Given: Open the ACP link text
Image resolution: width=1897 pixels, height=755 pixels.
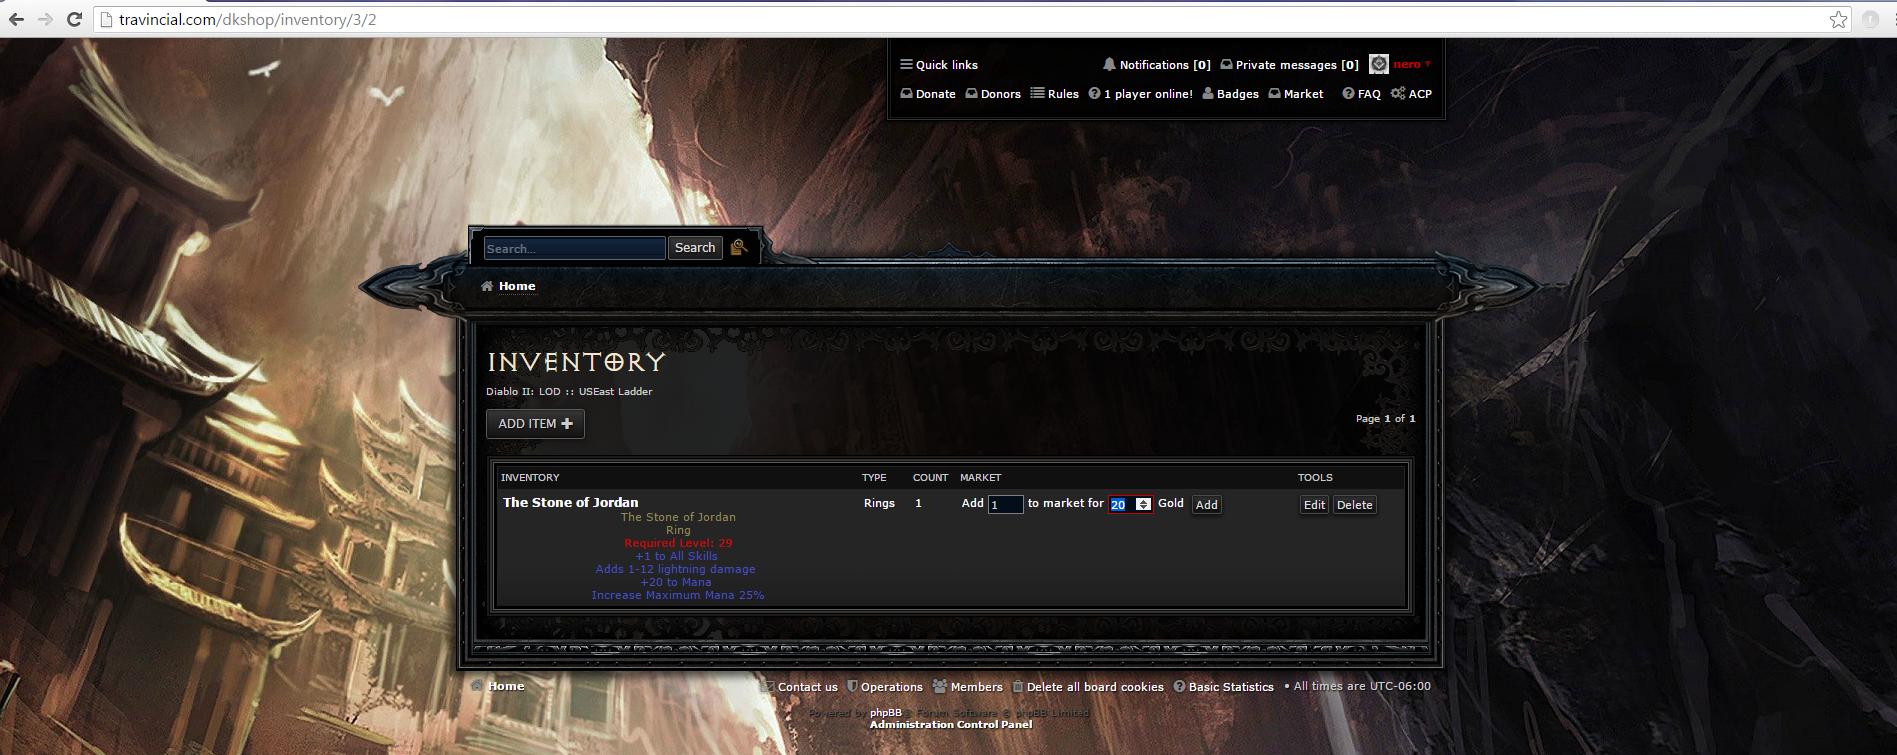Looking at the screenshot, I should click(x=1420, y=94).
